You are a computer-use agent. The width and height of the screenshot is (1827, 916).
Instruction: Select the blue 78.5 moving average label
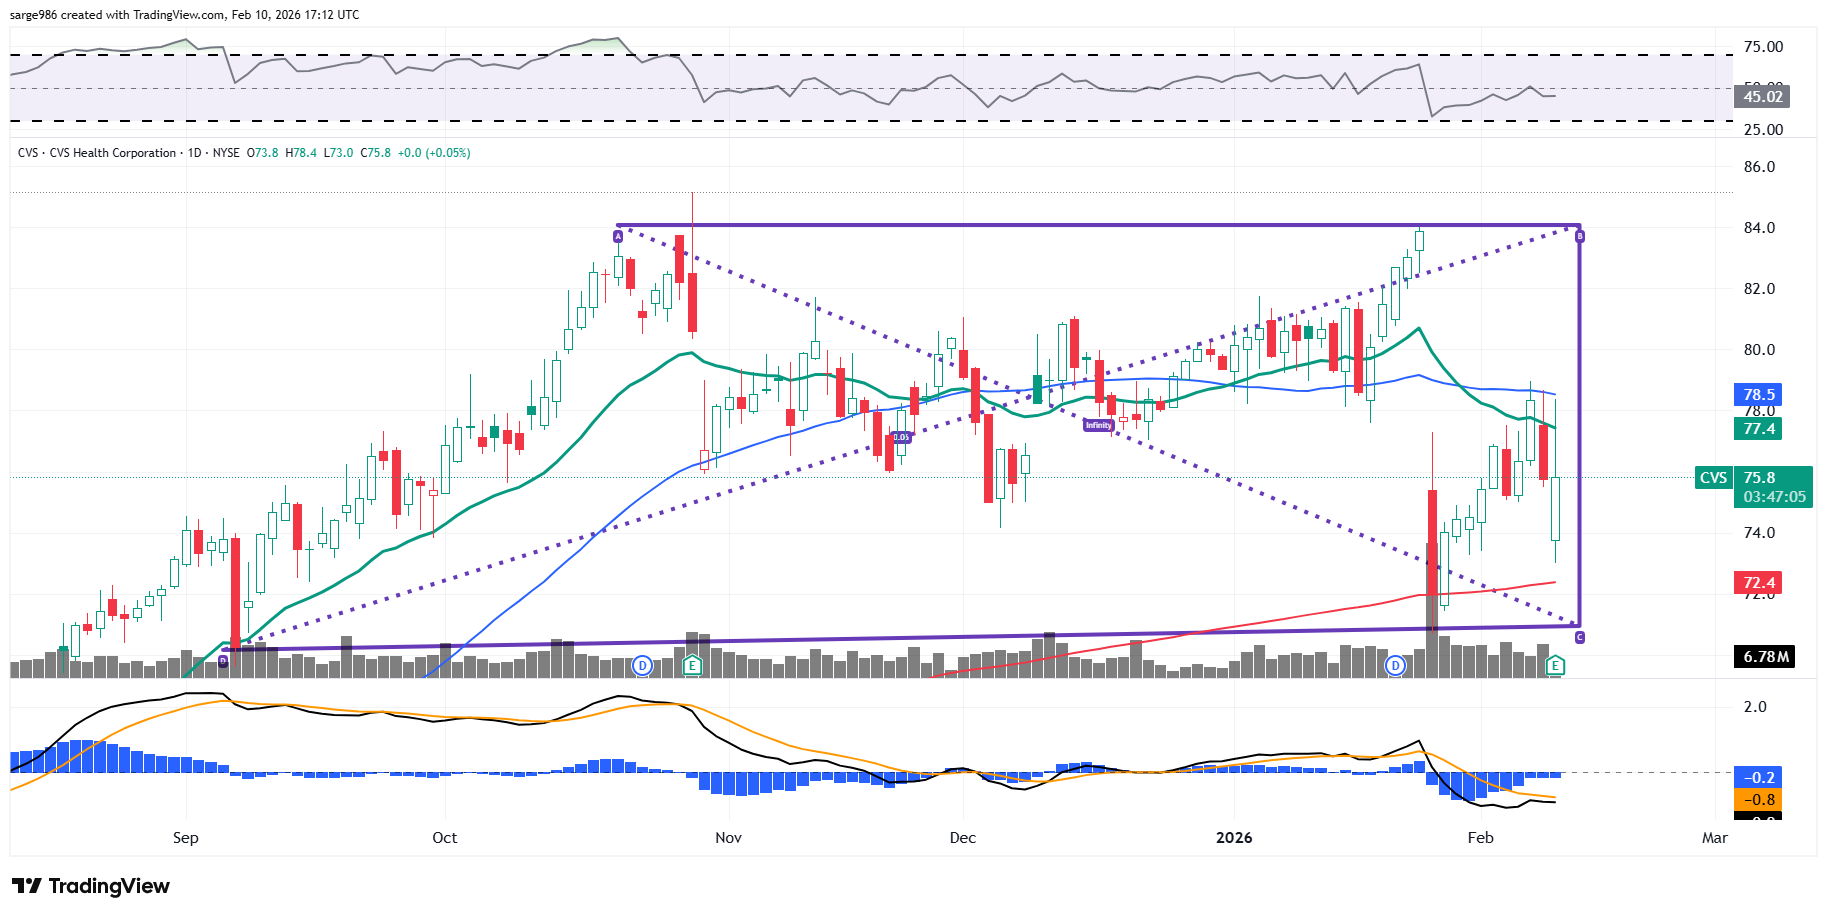pyautogui.click(x=1759, y=395)
